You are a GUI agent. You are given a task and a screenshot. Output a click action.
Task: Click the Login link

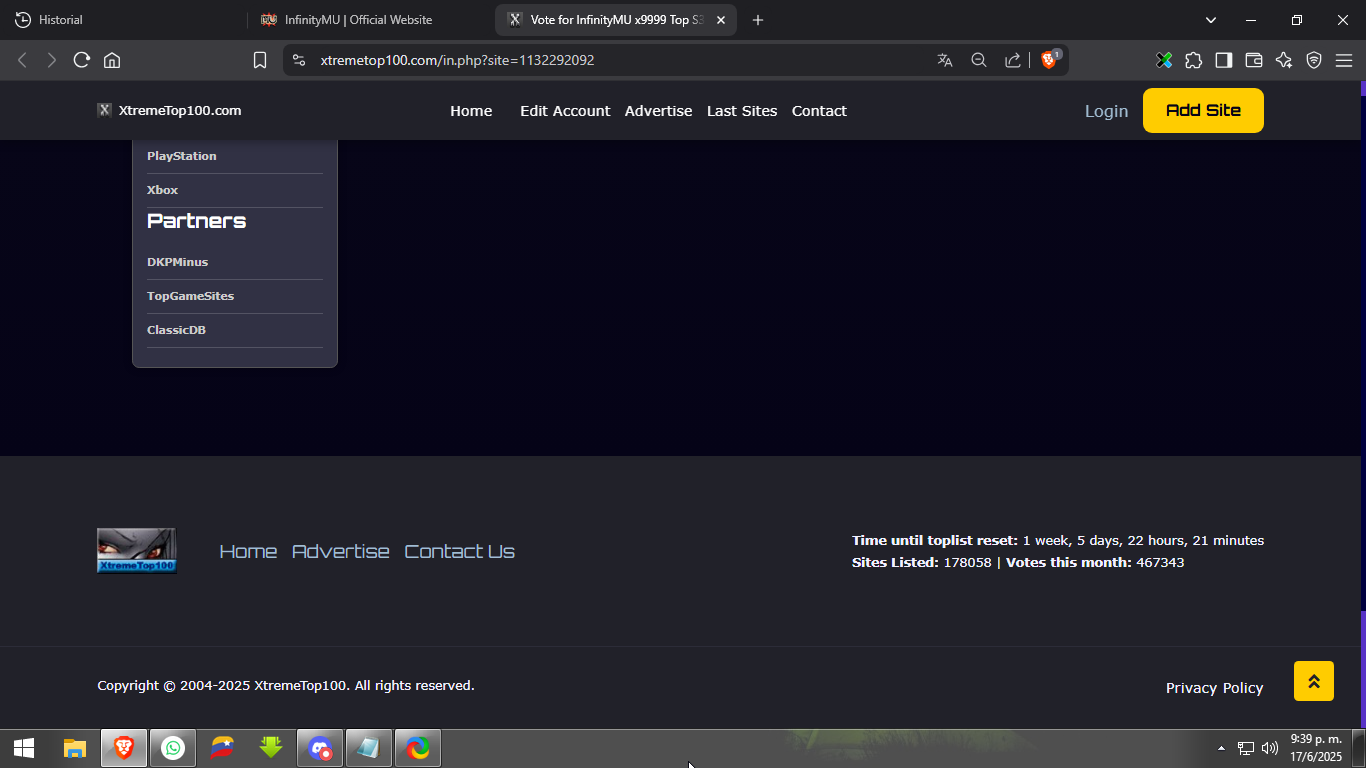click(x=1106, y=111)
